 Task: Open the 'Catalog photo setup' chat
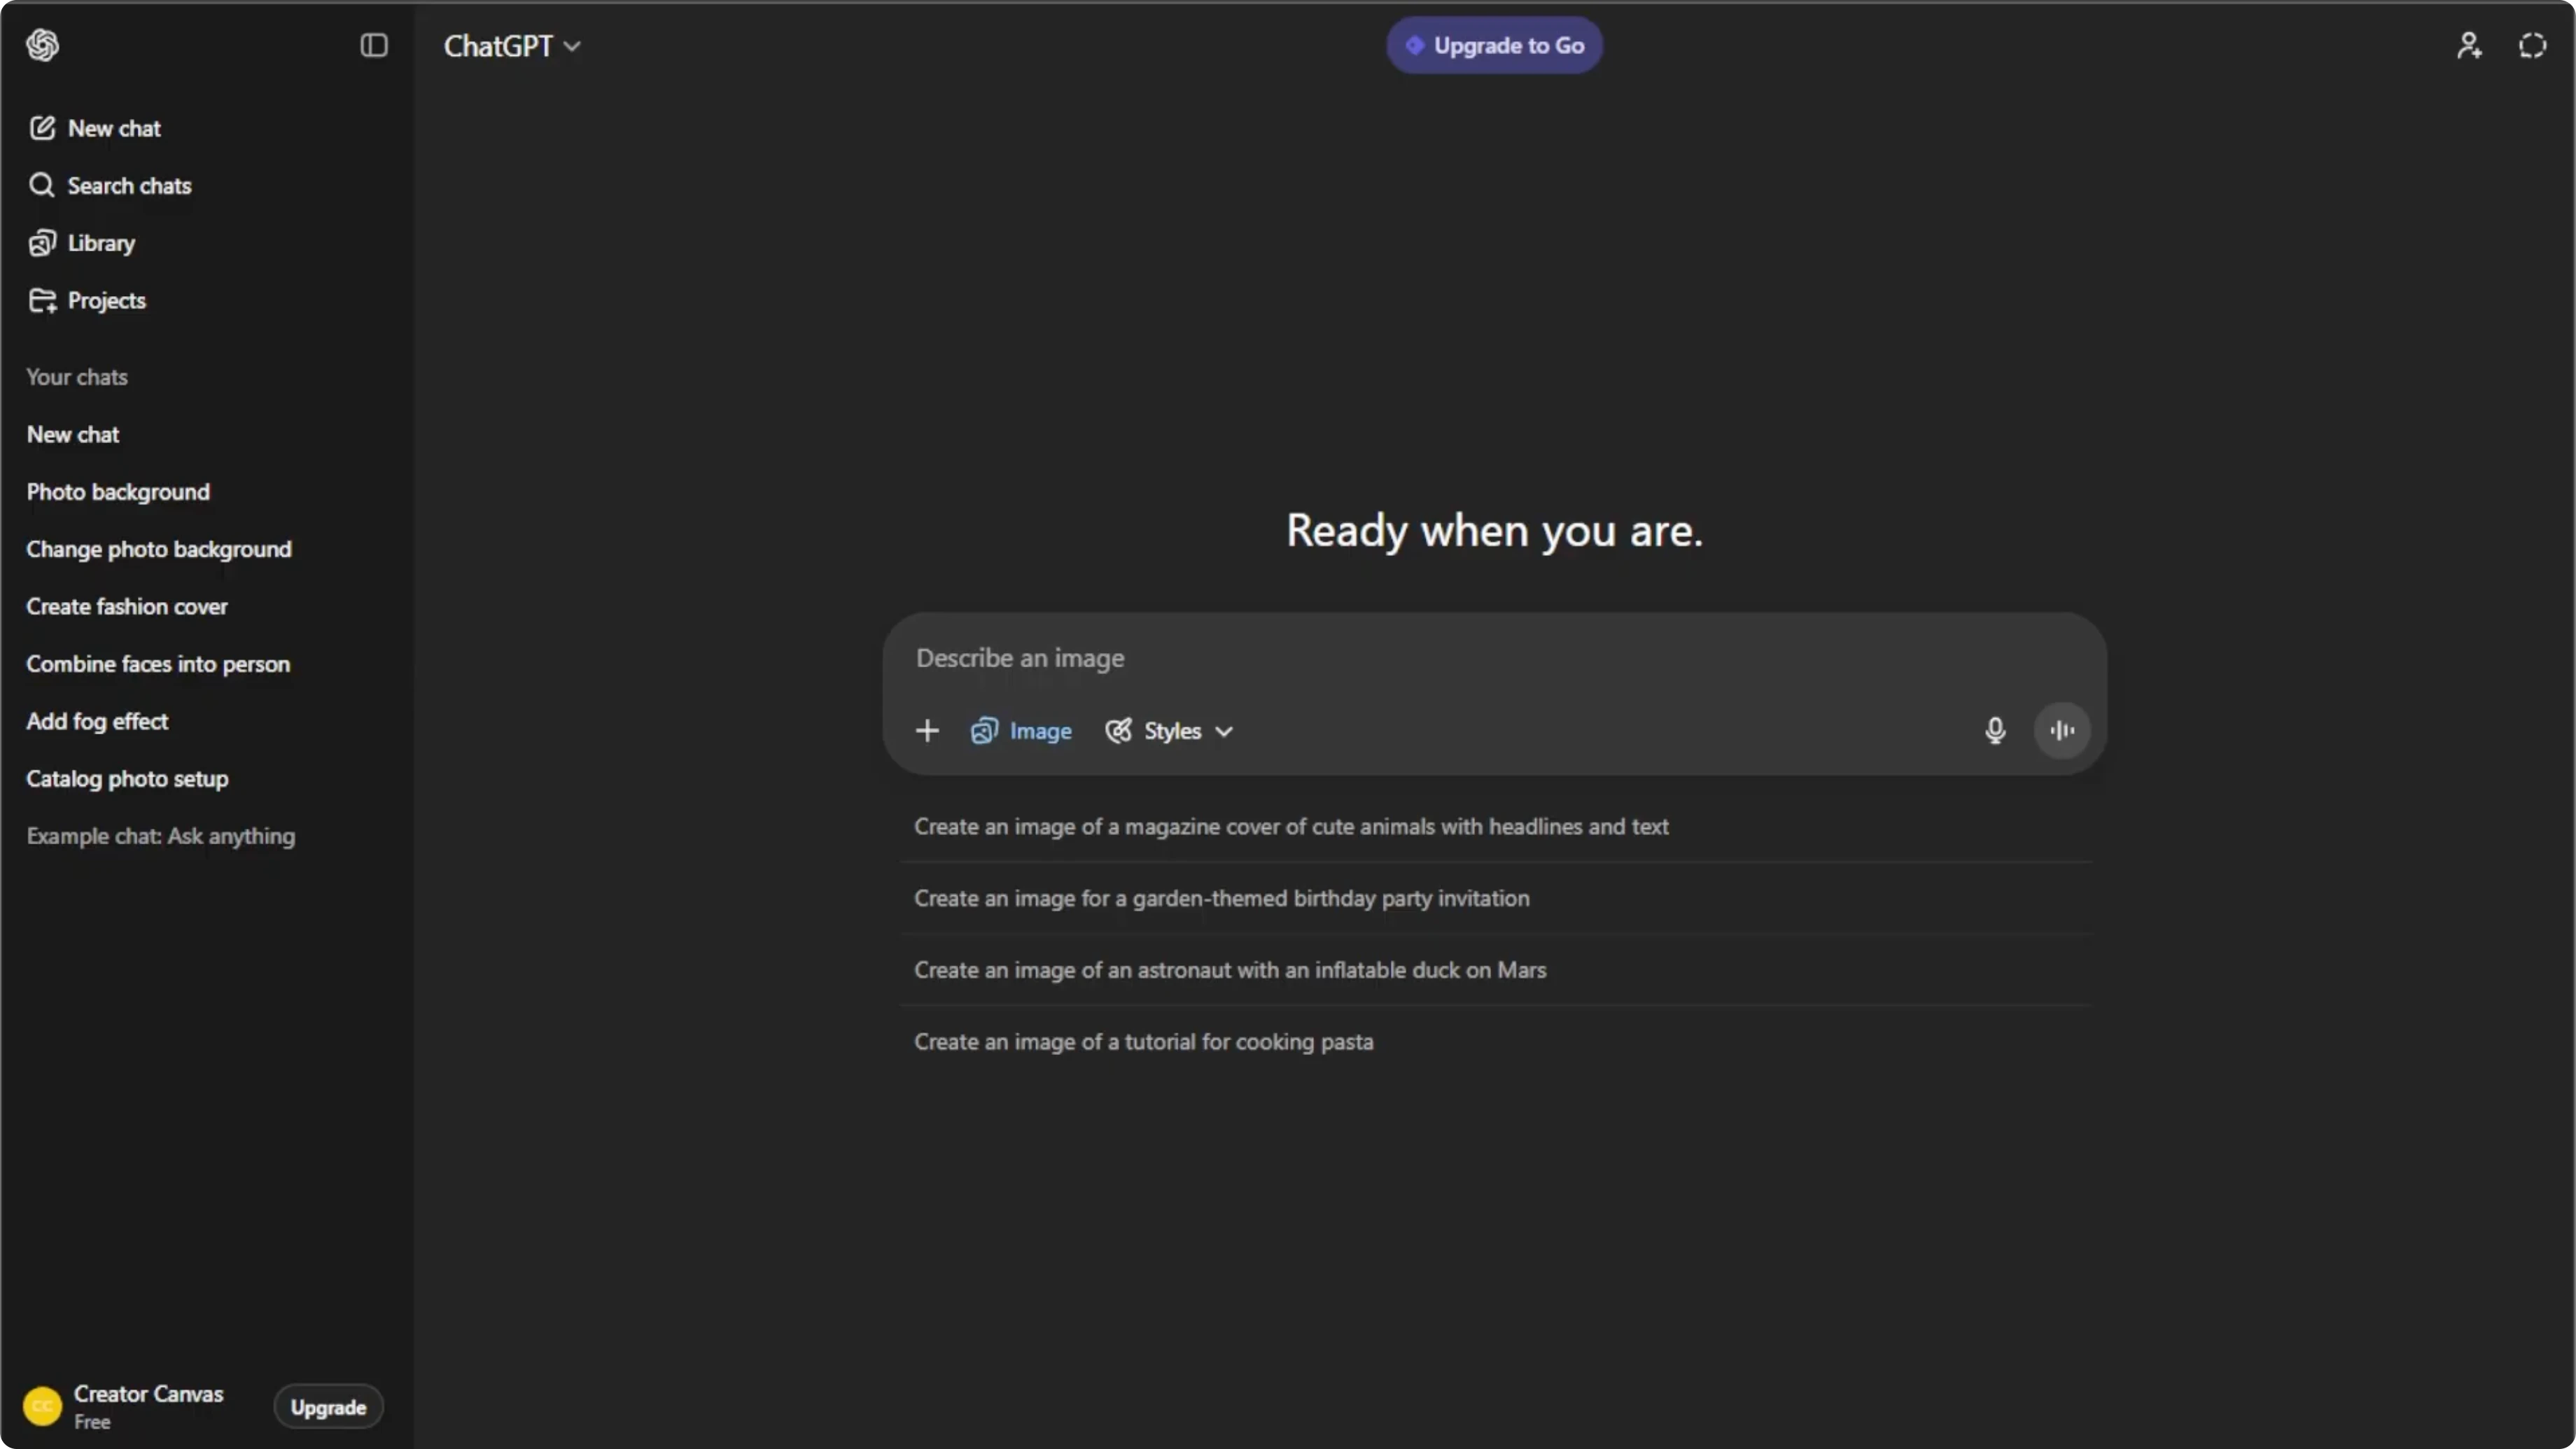tap(206, 779)
